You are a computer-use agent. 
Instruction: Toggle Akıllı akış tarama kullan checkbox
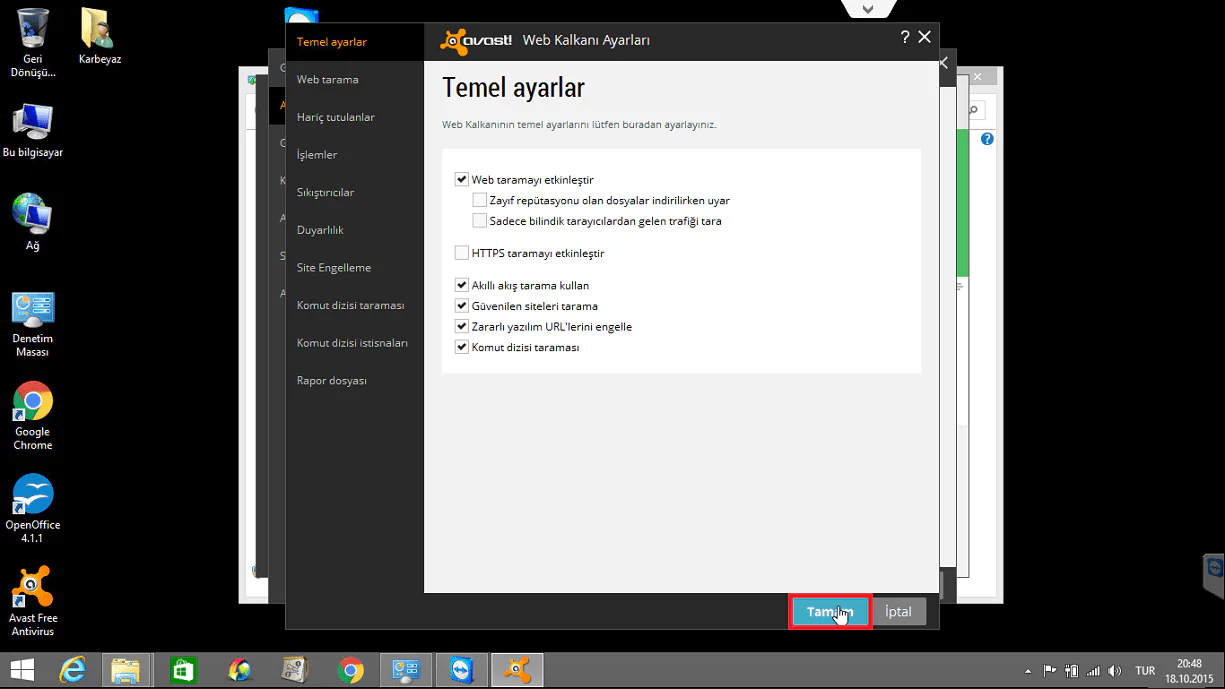(462, 285)
